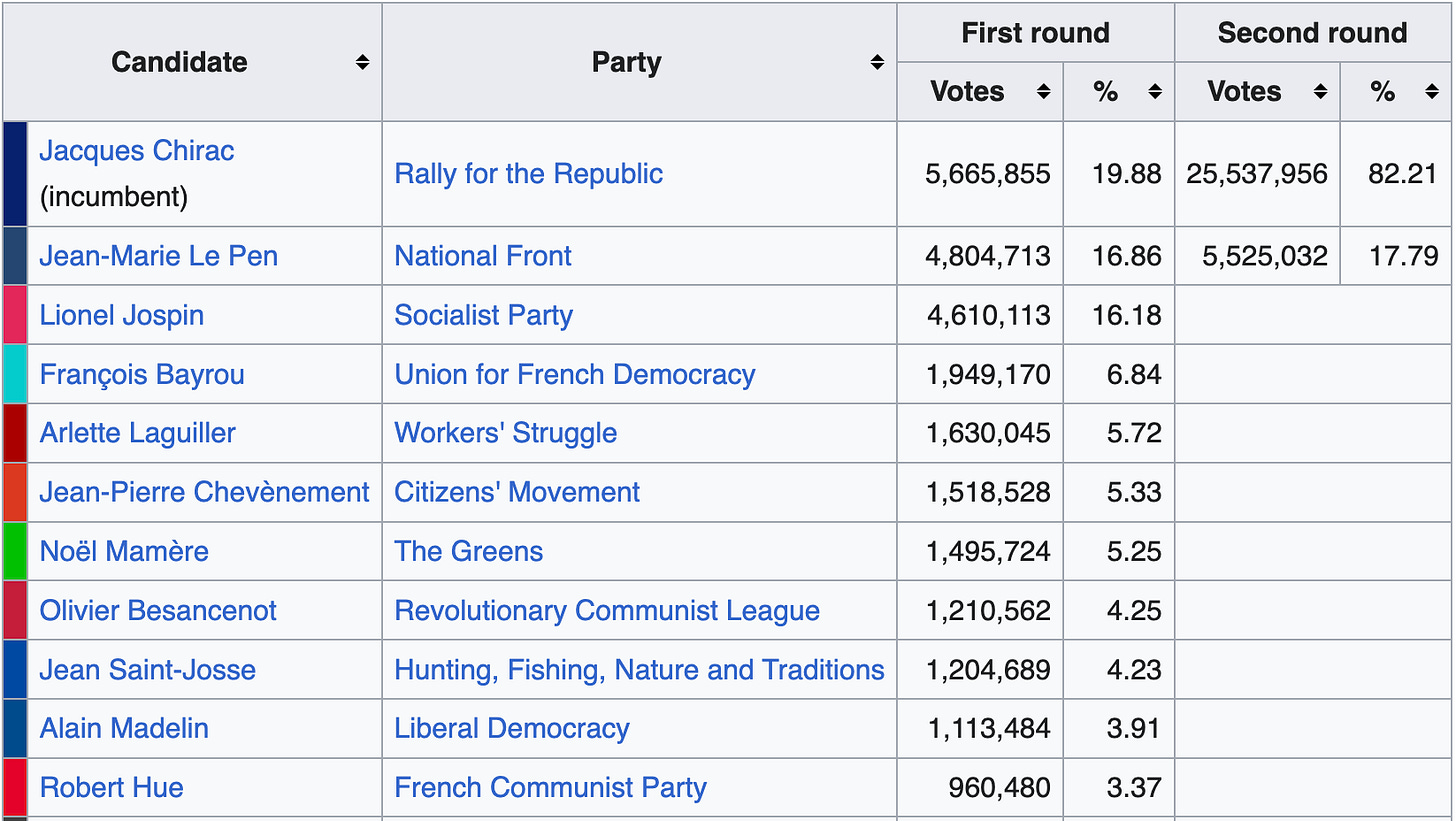Image resolution: width=1456 pixels, height=821 pixels.
Task: Visit the French Communist Party link
Action: 550,787
